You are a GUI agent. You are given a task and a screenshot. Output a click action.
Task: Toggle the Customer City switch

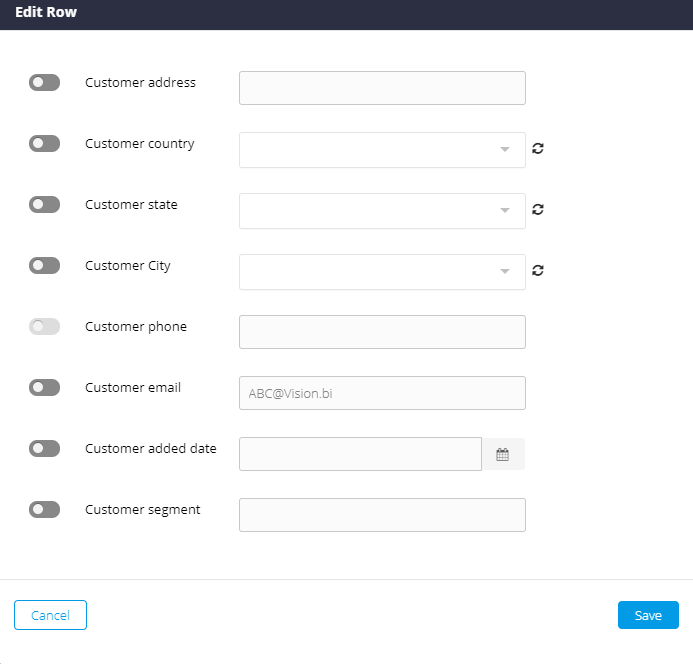[x=44, y=266]
